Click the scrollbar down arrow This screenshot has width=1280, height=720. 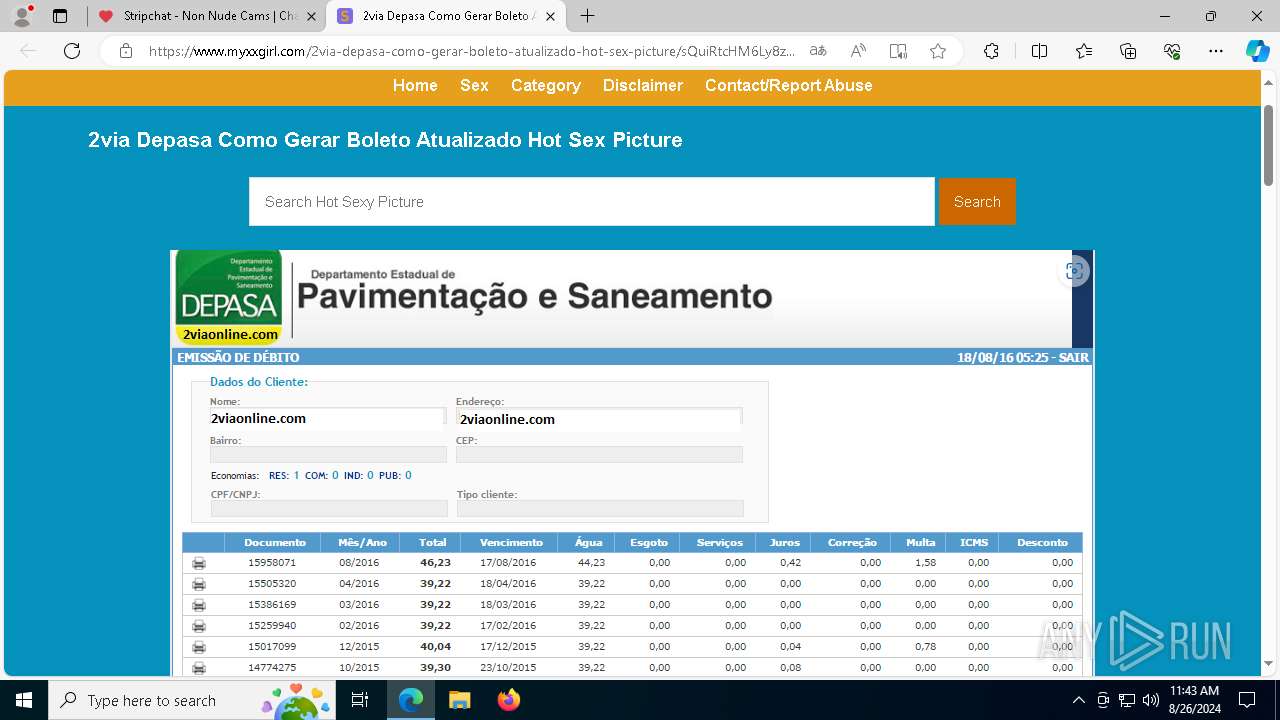1268,663
